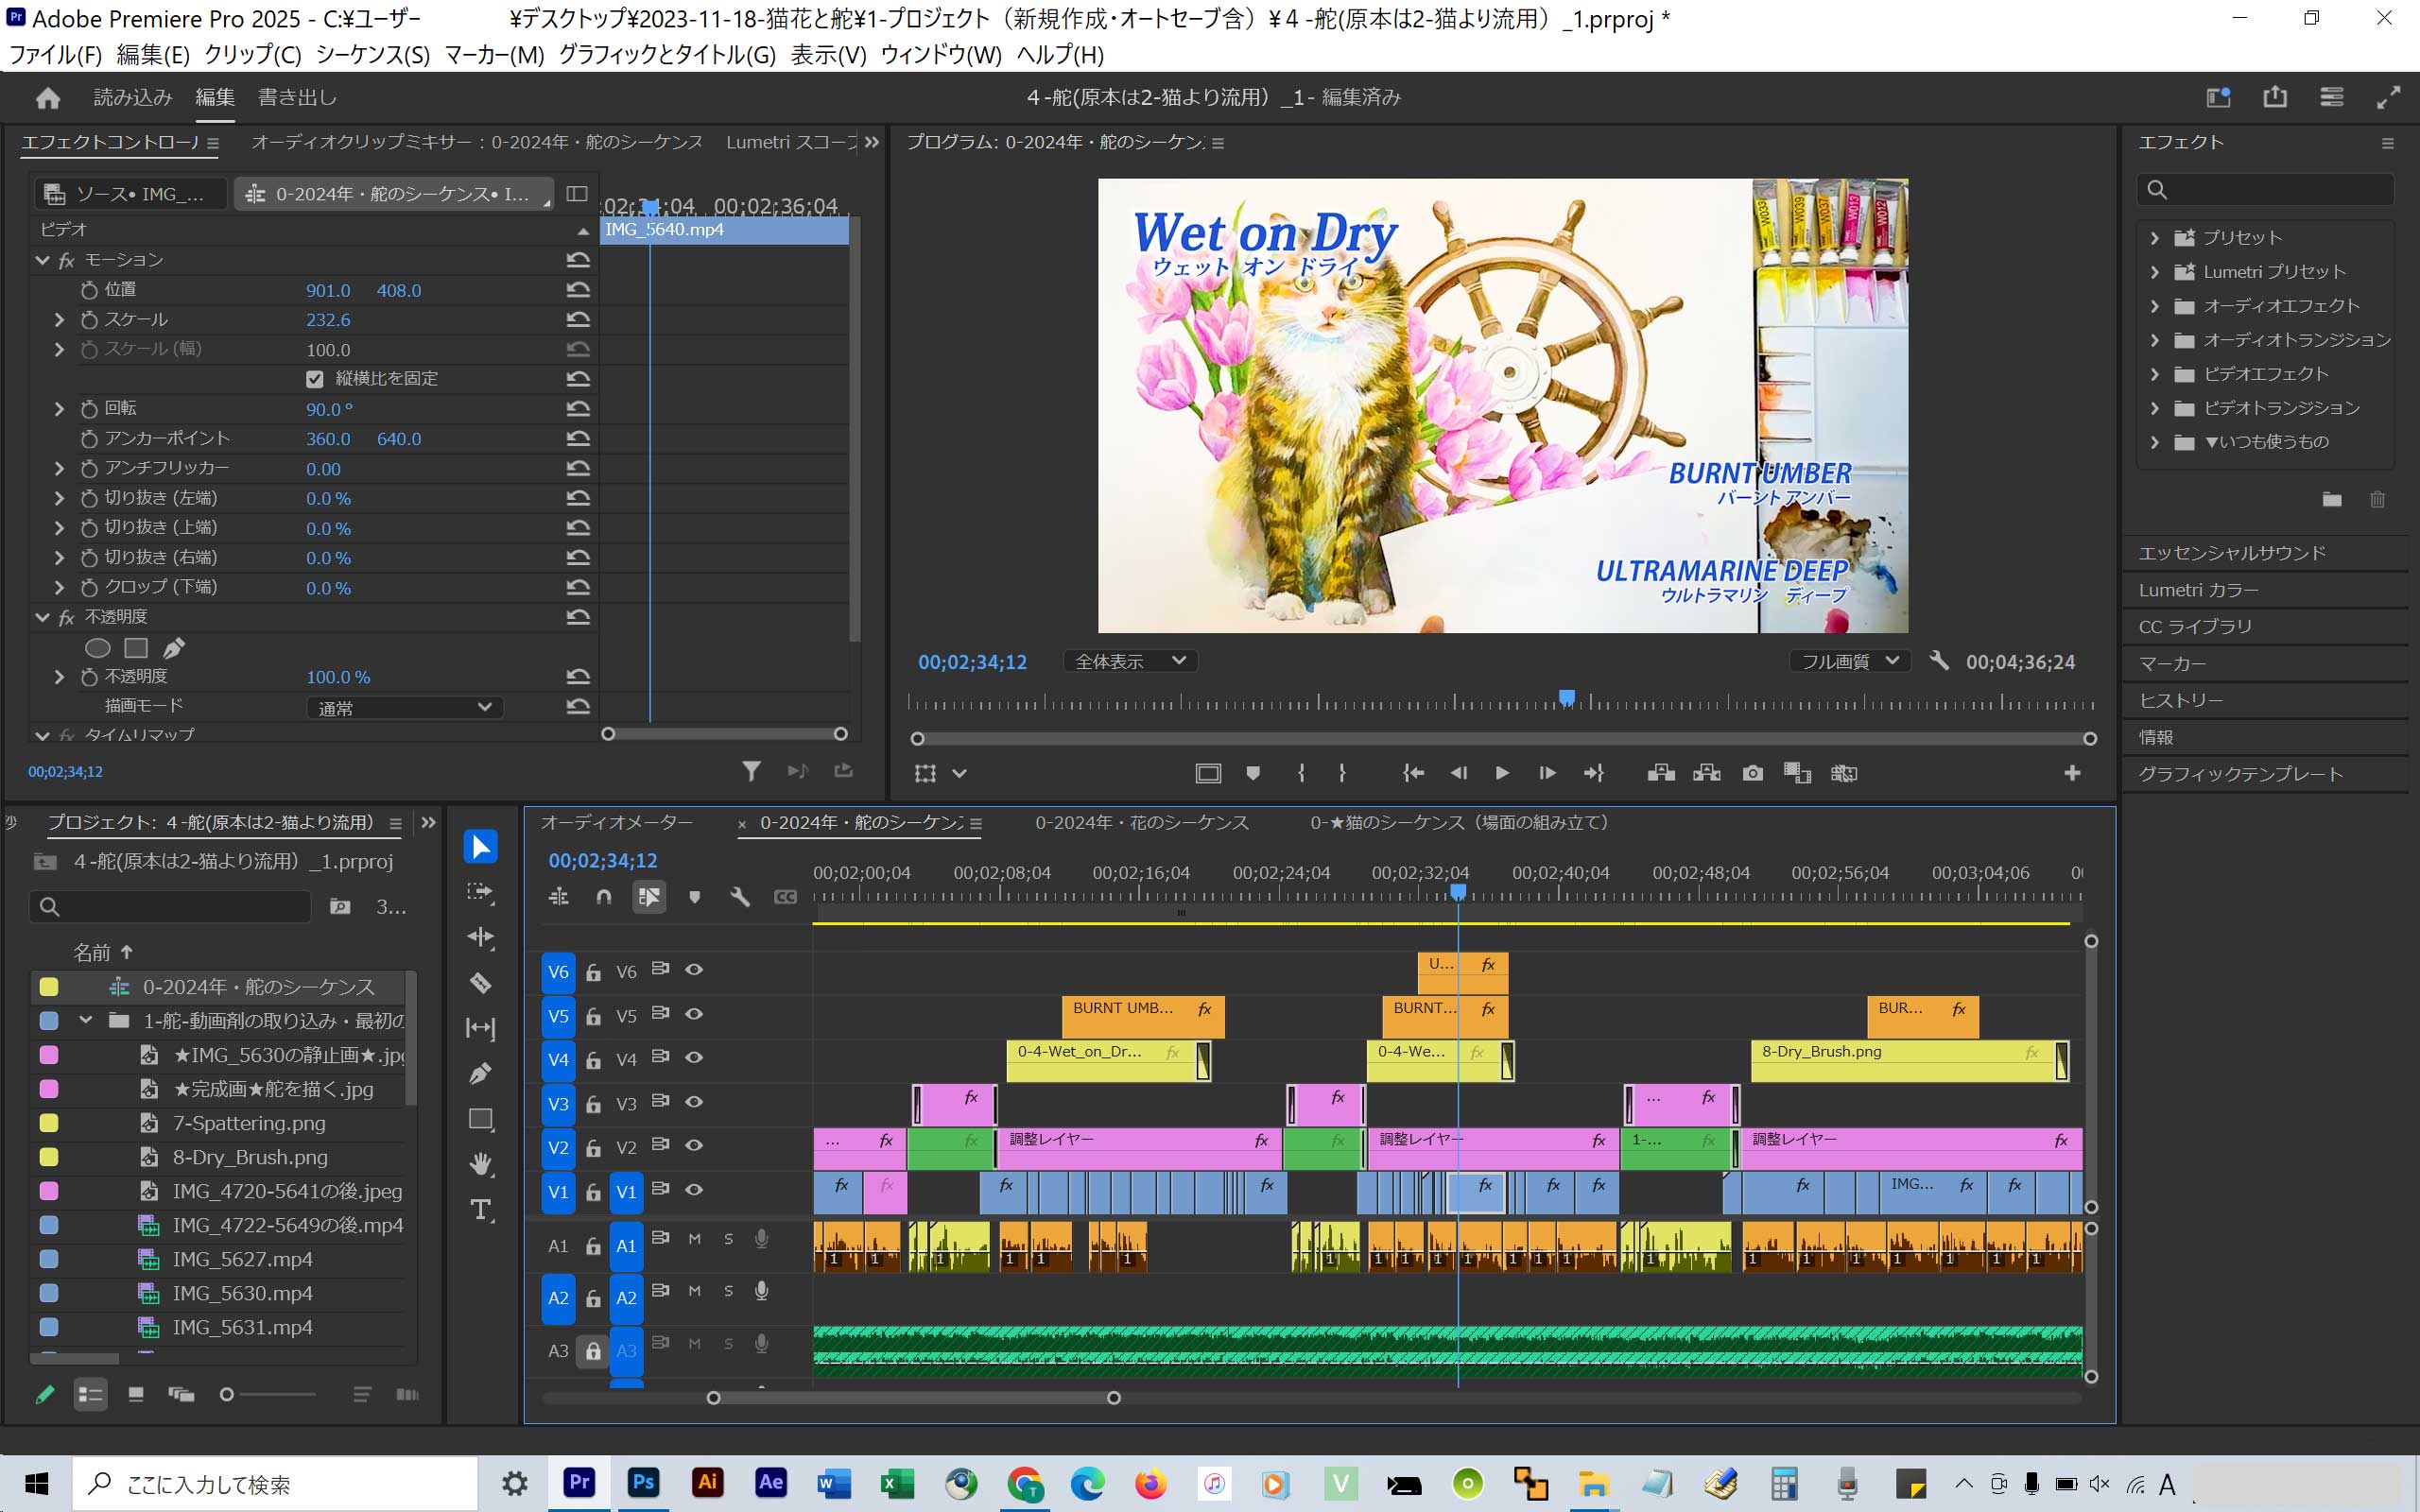Open the クリップ(C) menu
This screenshot has width=2420, height=1512.
tap(253, 54)
